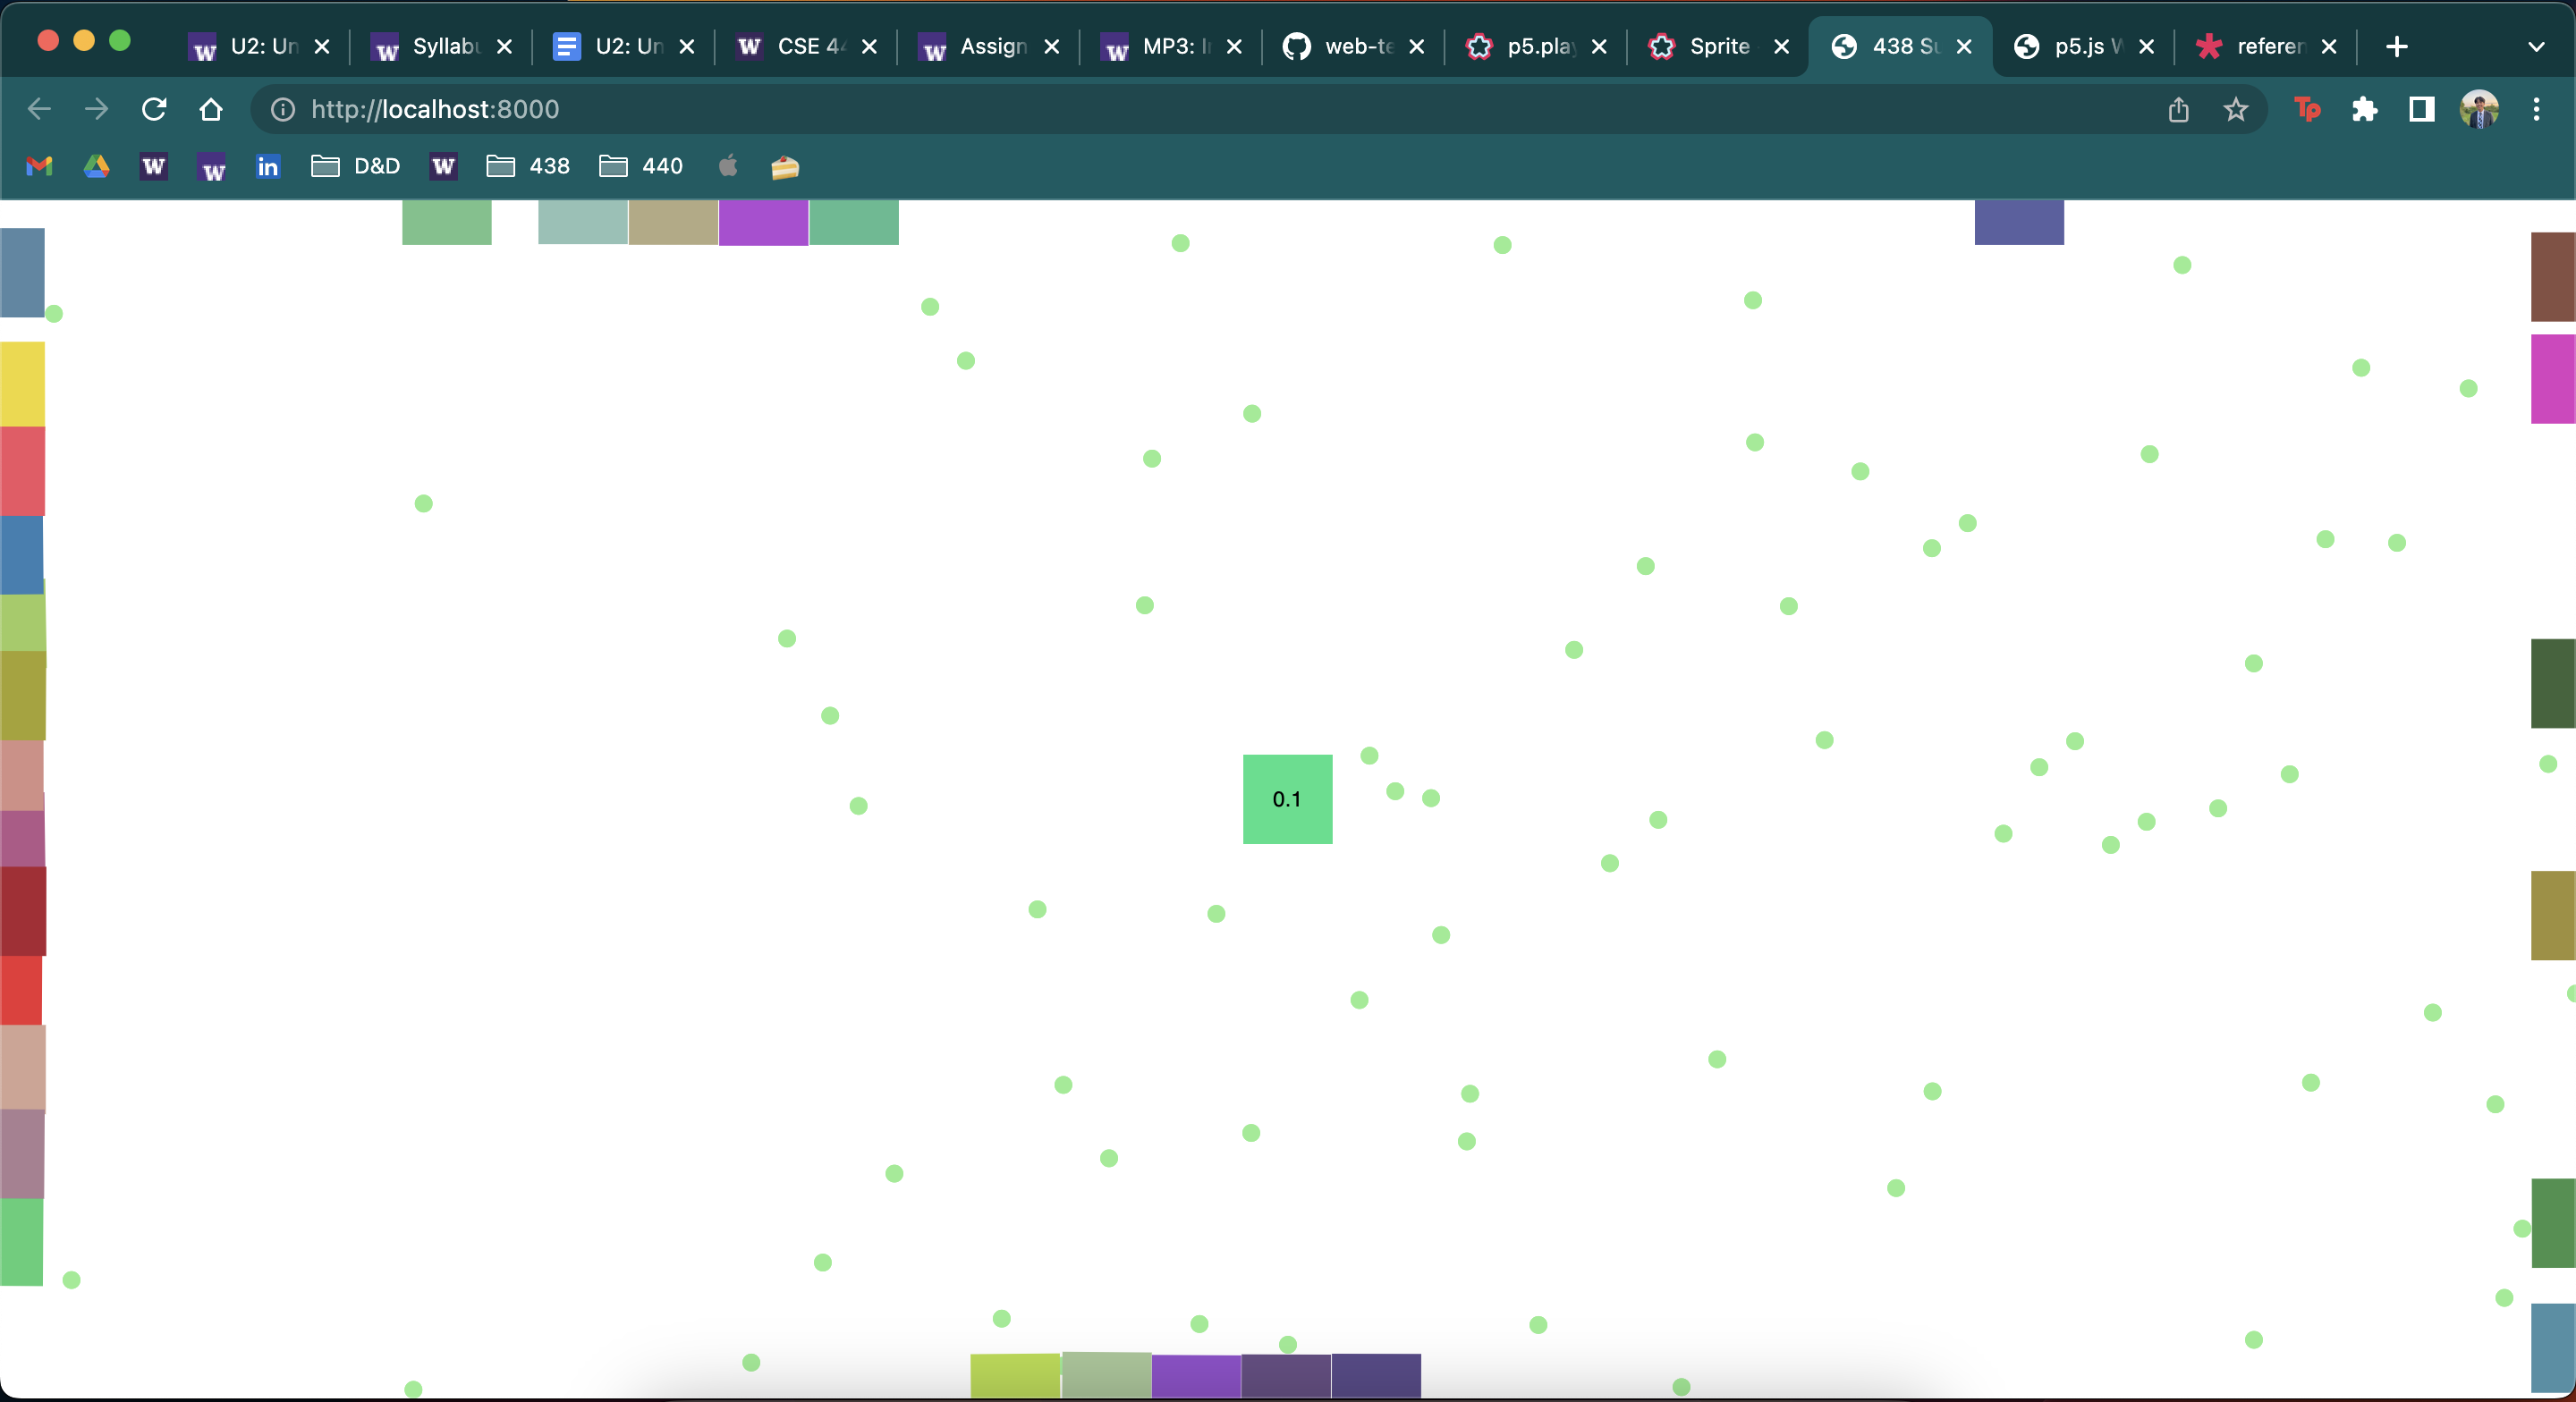Screen dimensions: 2576x1402
Task: Open the p5.js tab
Action: point(2072,46)
